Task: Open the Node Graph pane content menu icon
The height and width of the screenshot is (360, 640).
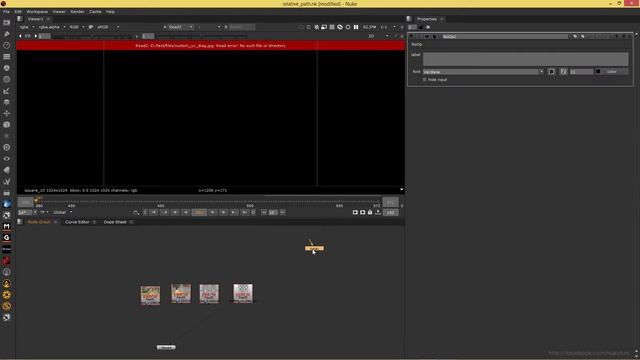Action: point(20,222)
